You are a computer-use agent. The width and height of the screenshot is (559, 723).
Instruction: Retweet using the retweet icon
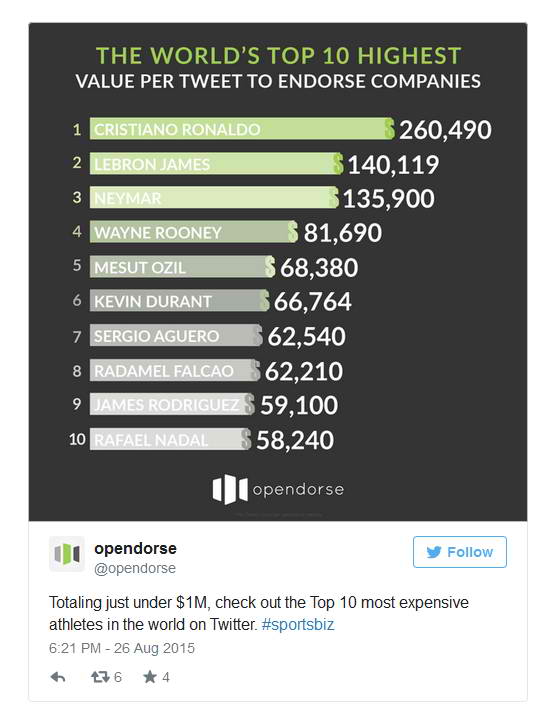(100, 677)
